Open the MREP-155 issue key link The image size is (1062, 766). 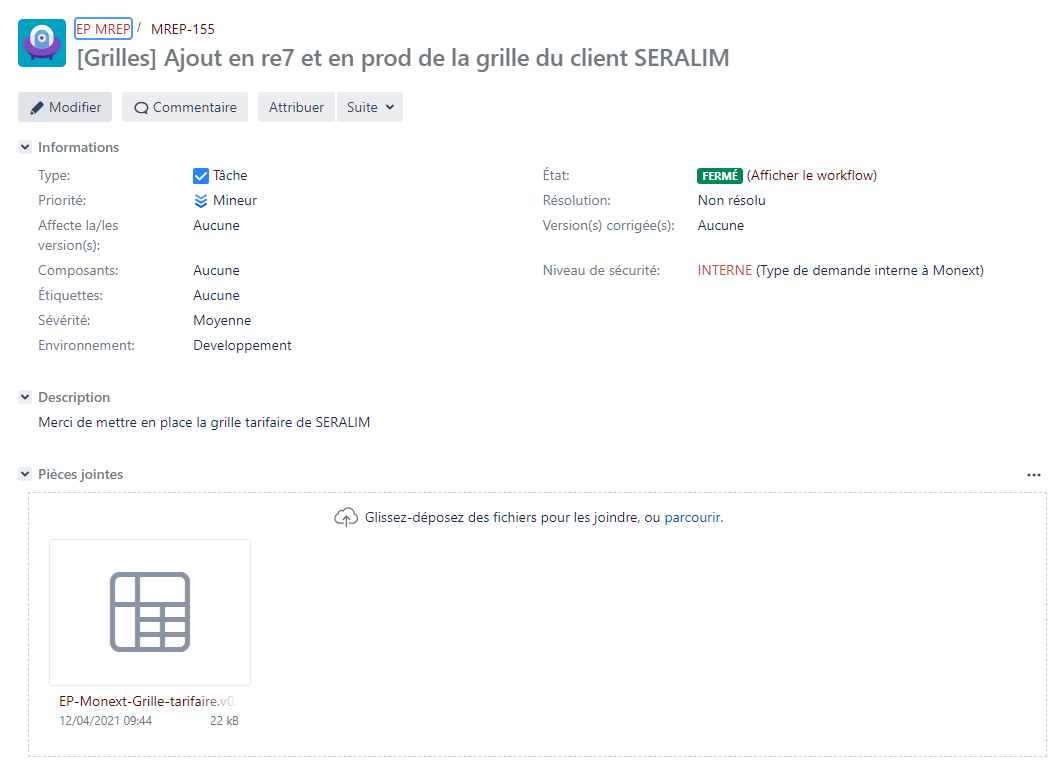point(182,29)
